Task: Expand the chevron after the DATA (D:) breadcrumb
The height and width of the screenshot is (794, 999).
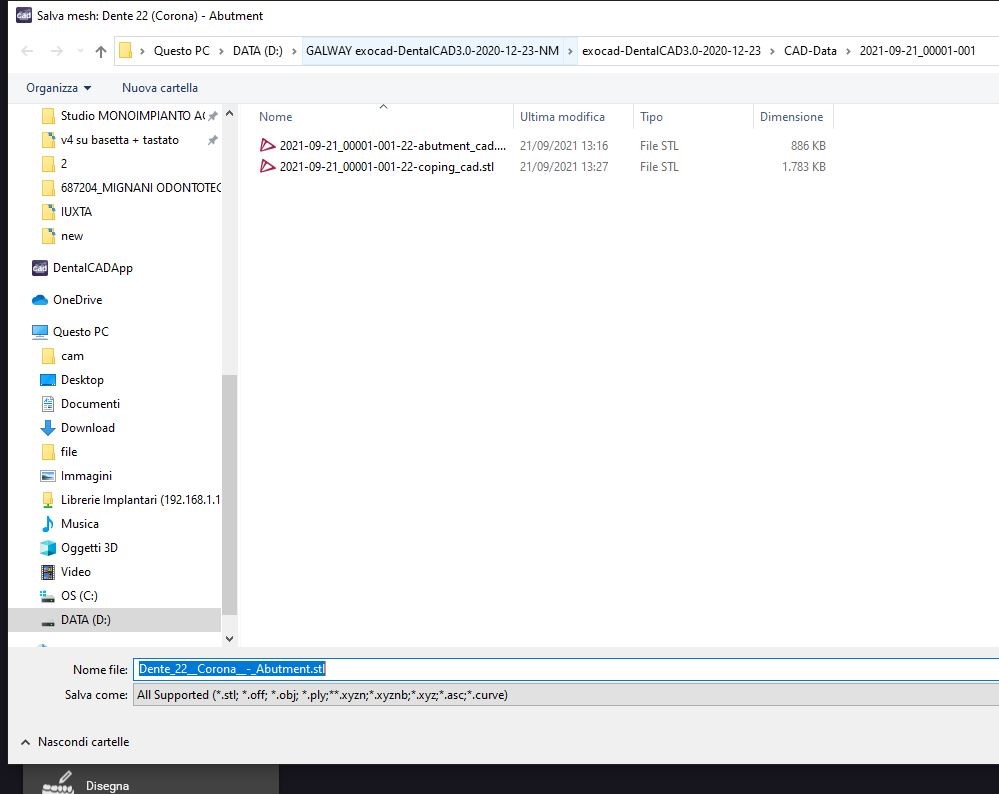Action: click(x=294, y=51)
